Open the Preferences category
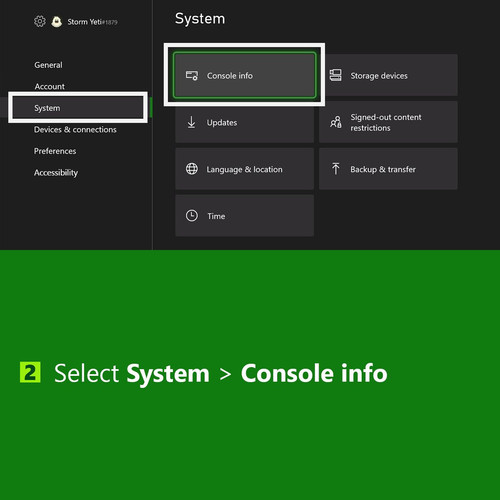Viewport: 500px width, 500px height. coord(55,151)
